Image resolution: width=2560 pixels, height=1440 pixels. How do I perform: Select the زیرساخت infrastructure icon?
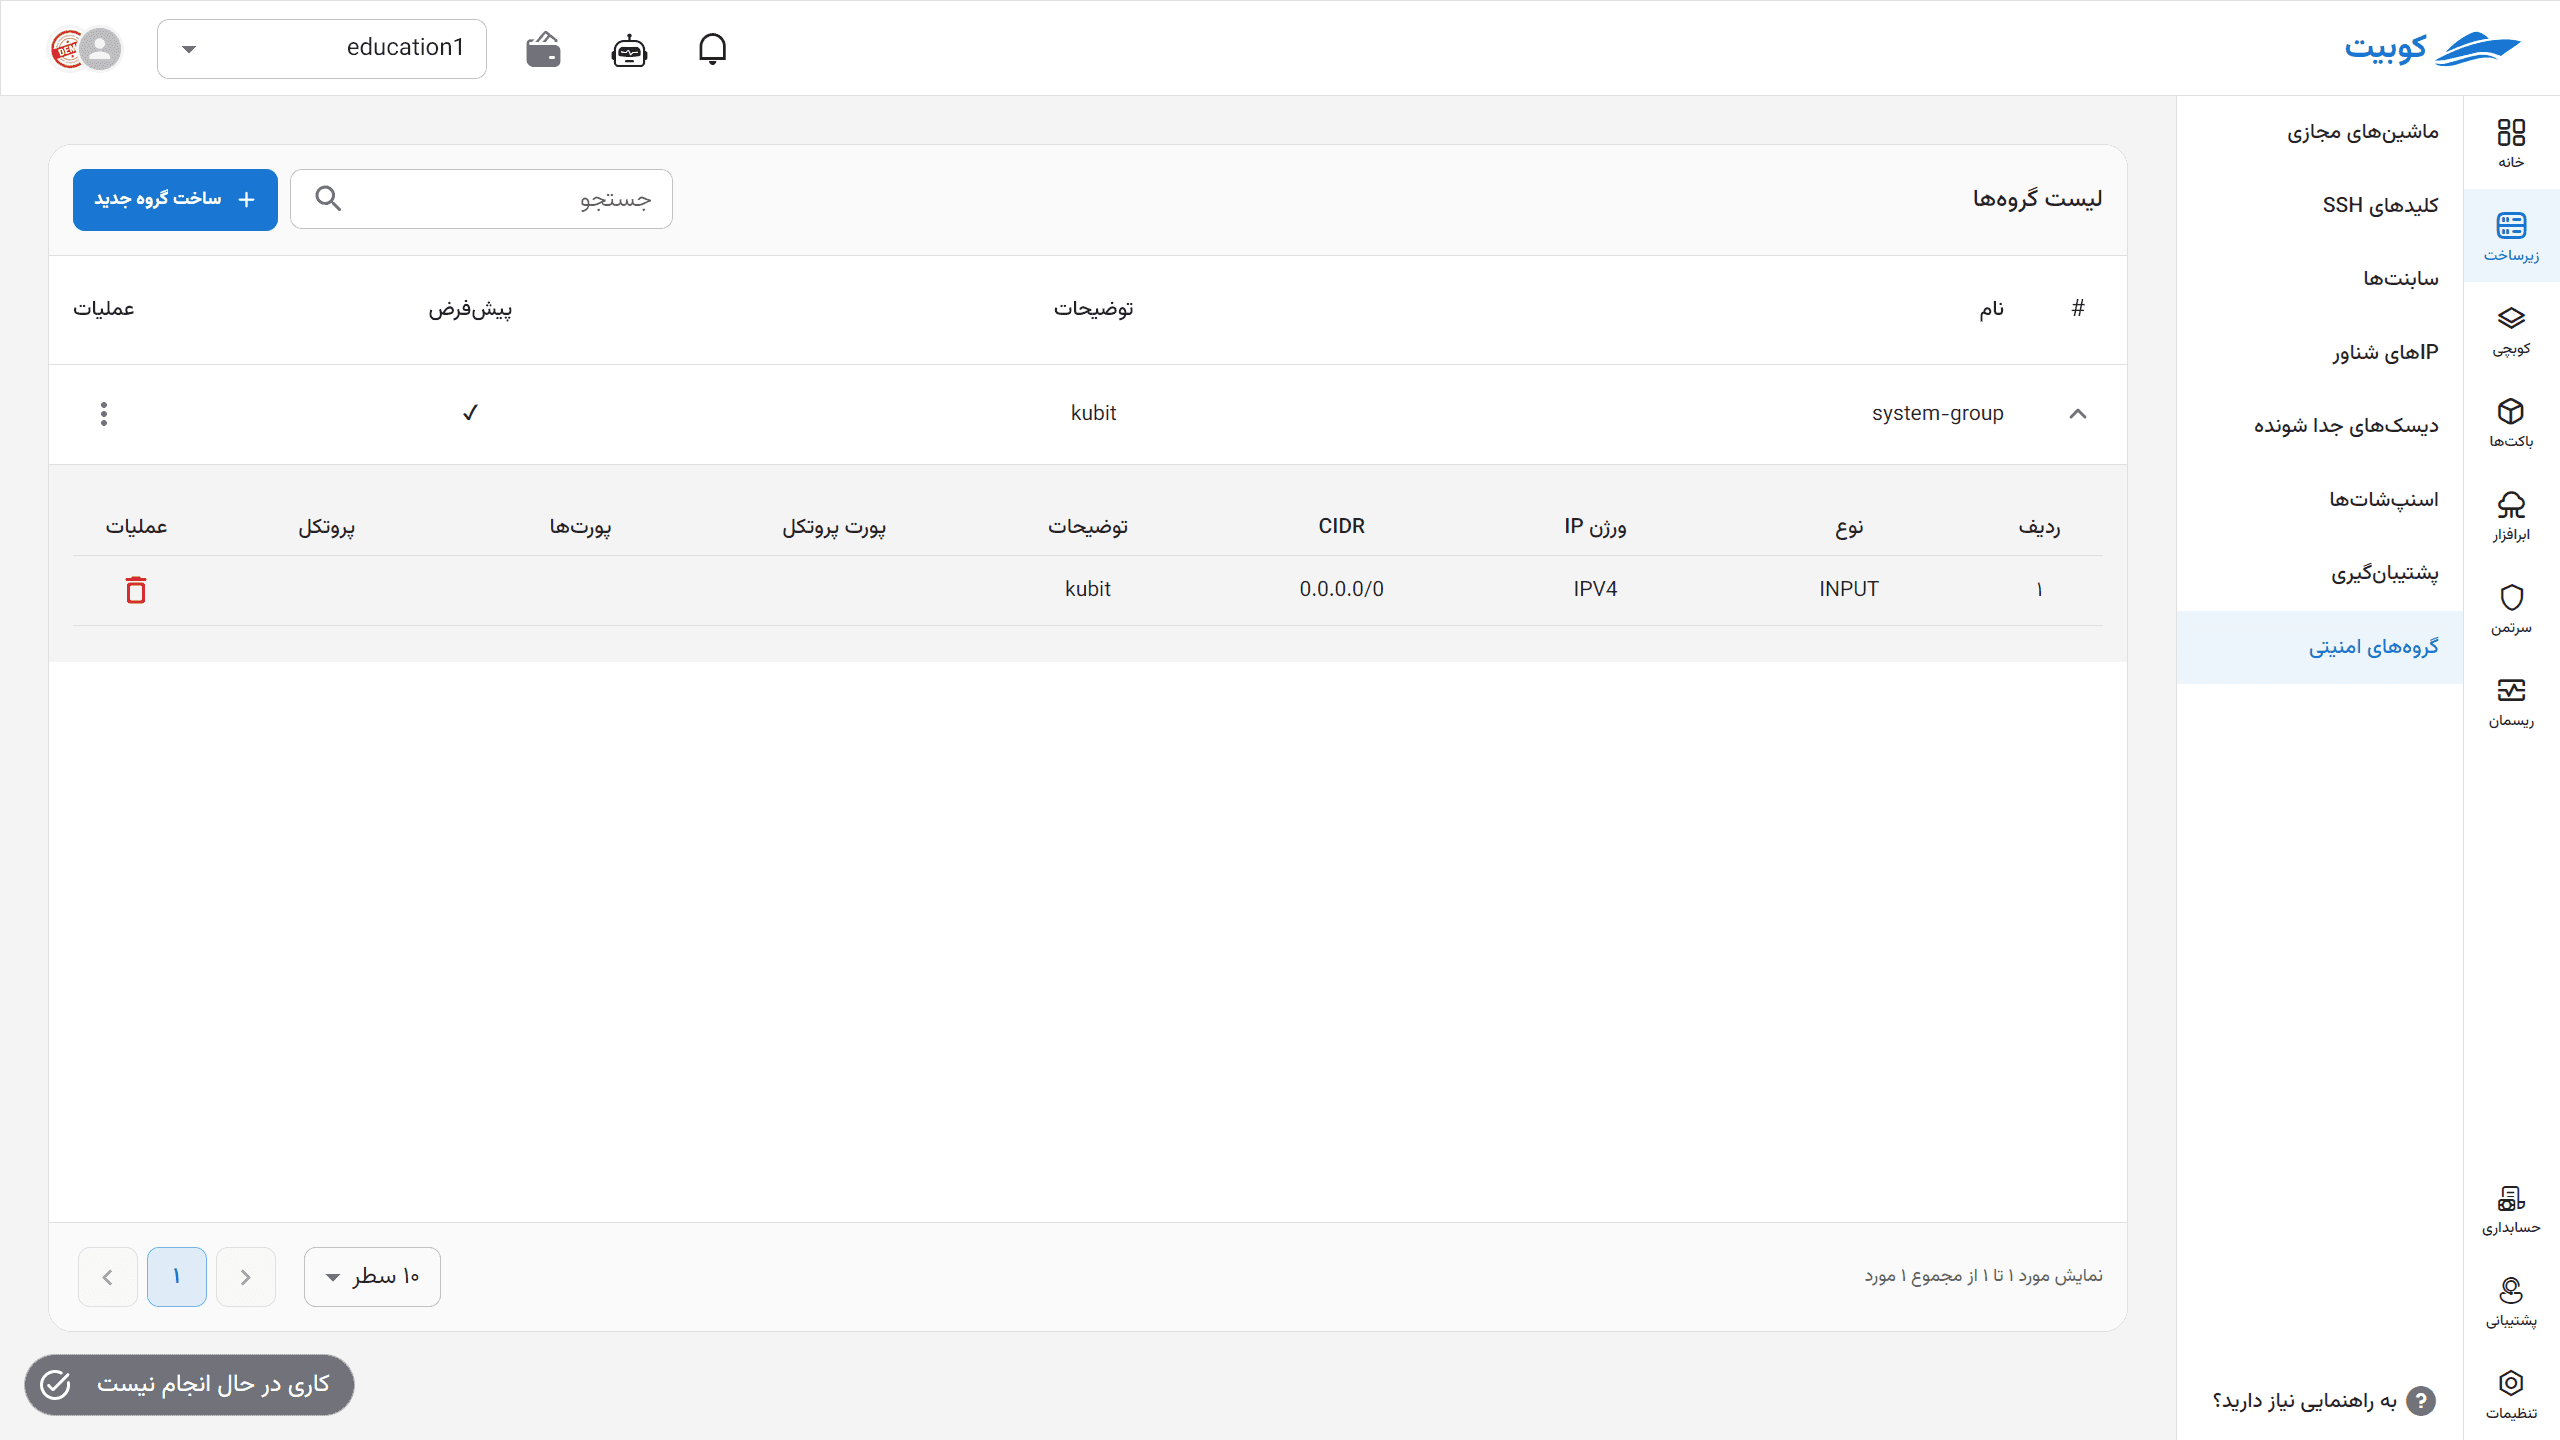(2511, 236)
